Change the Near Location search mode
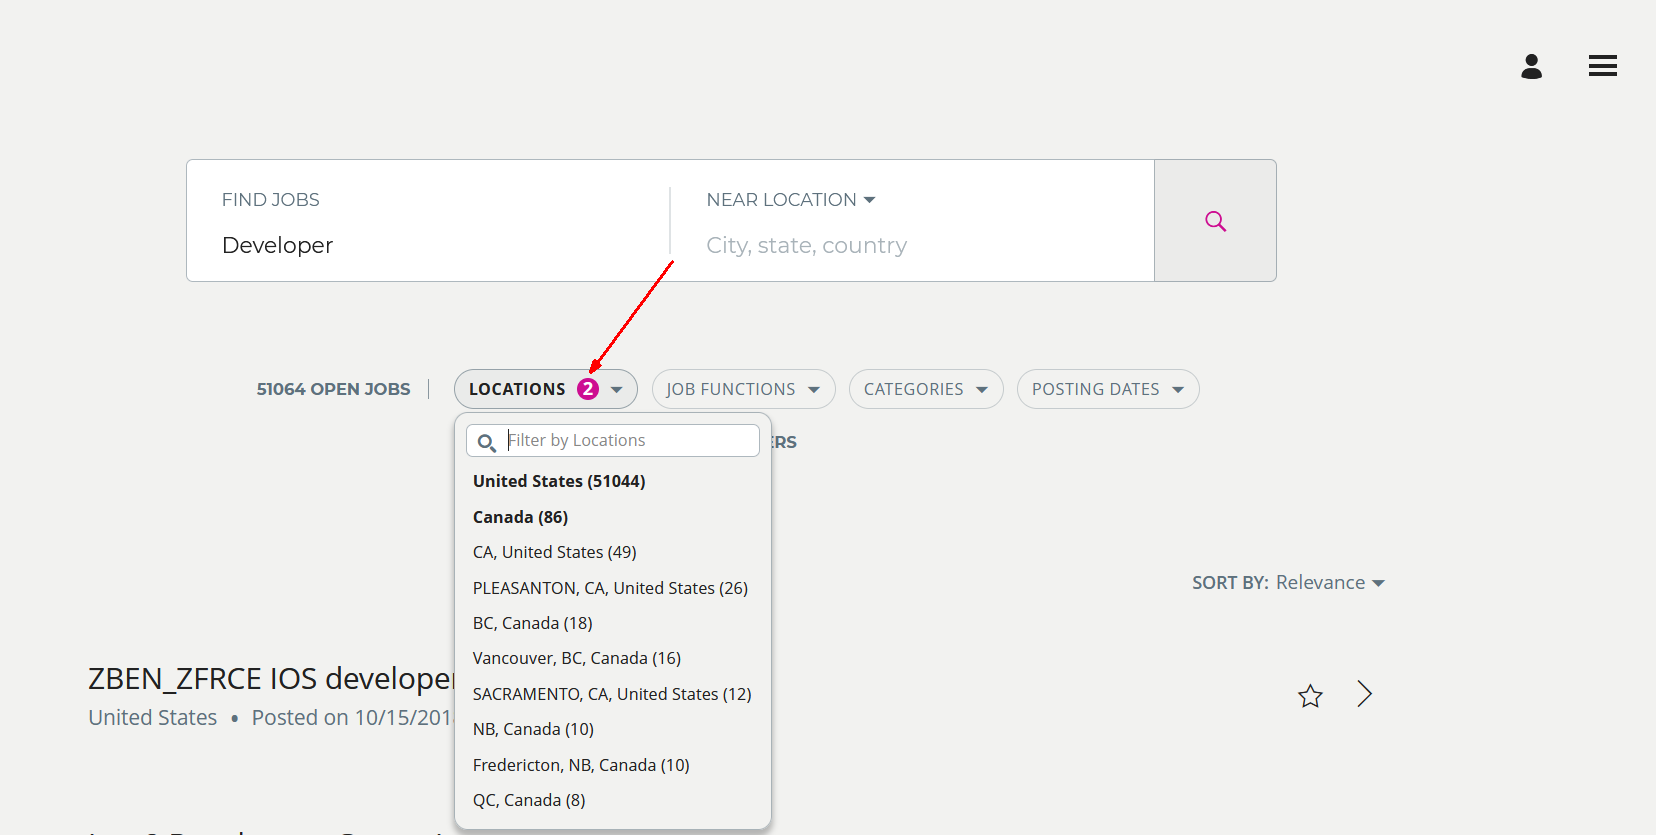This screenshot has width=1656, height=835. pyautogui.click(x=791, y=200)
